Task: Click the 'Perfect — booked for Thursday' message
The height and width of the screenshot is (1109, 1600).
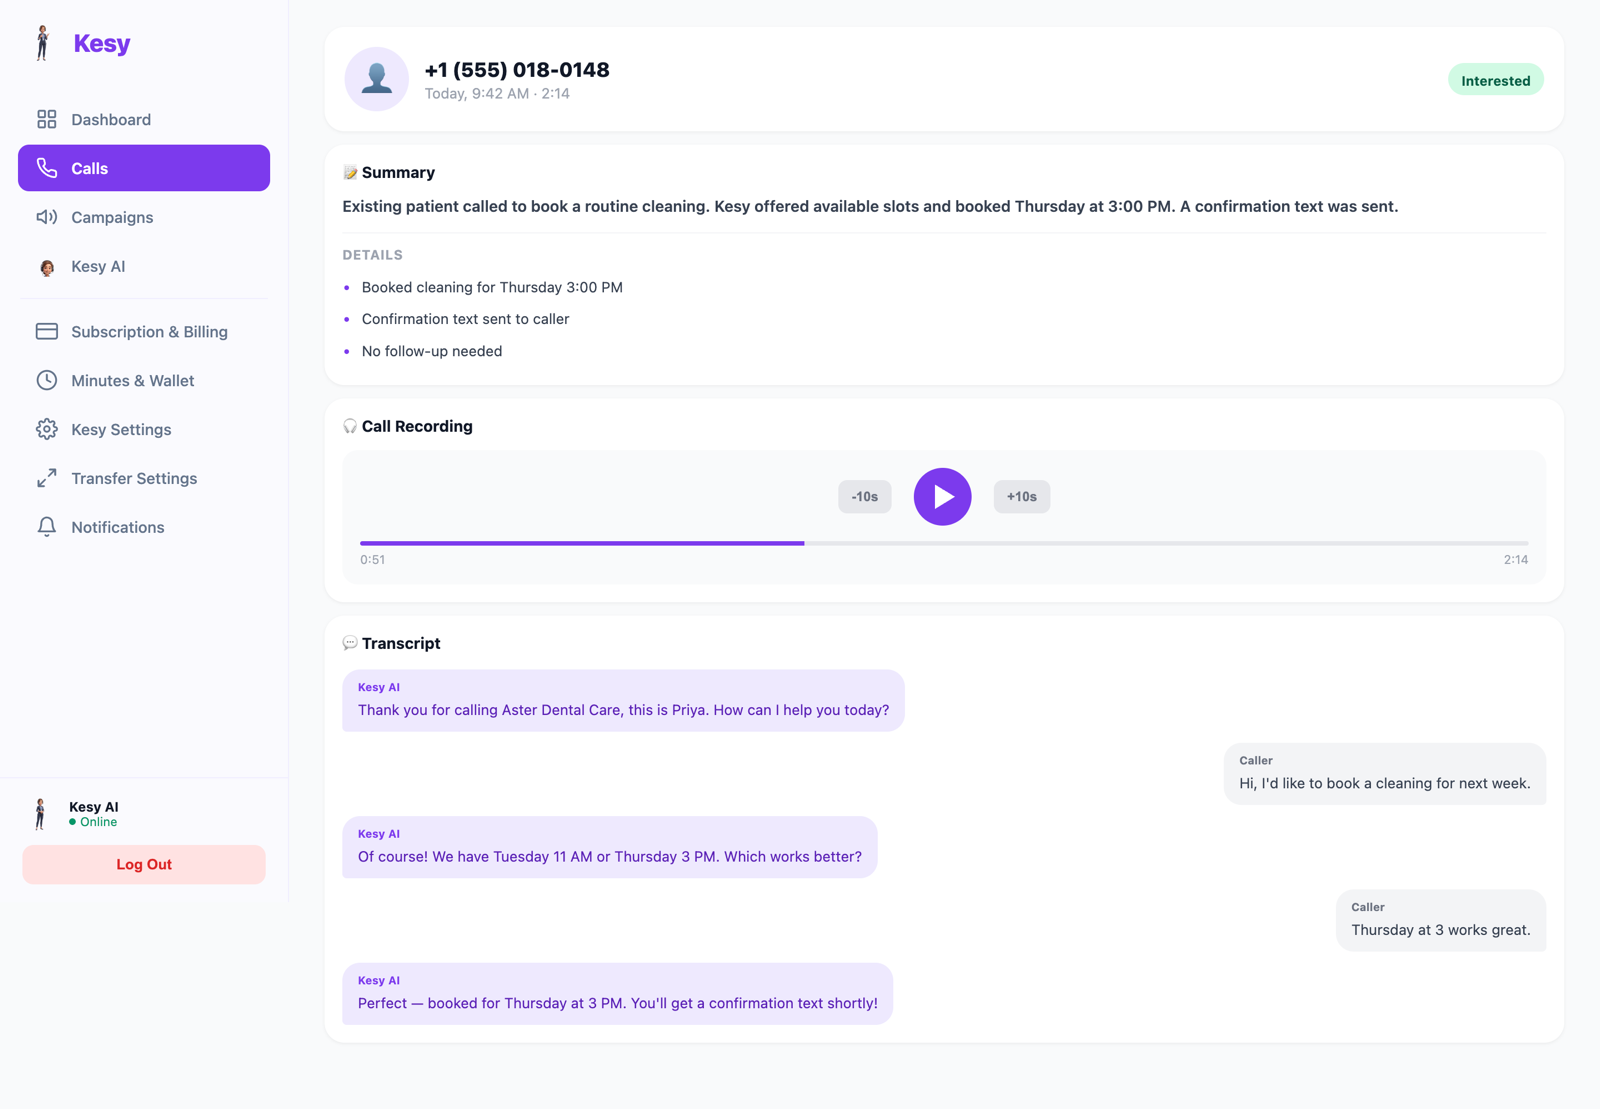Action: click(x=617, y=993)
